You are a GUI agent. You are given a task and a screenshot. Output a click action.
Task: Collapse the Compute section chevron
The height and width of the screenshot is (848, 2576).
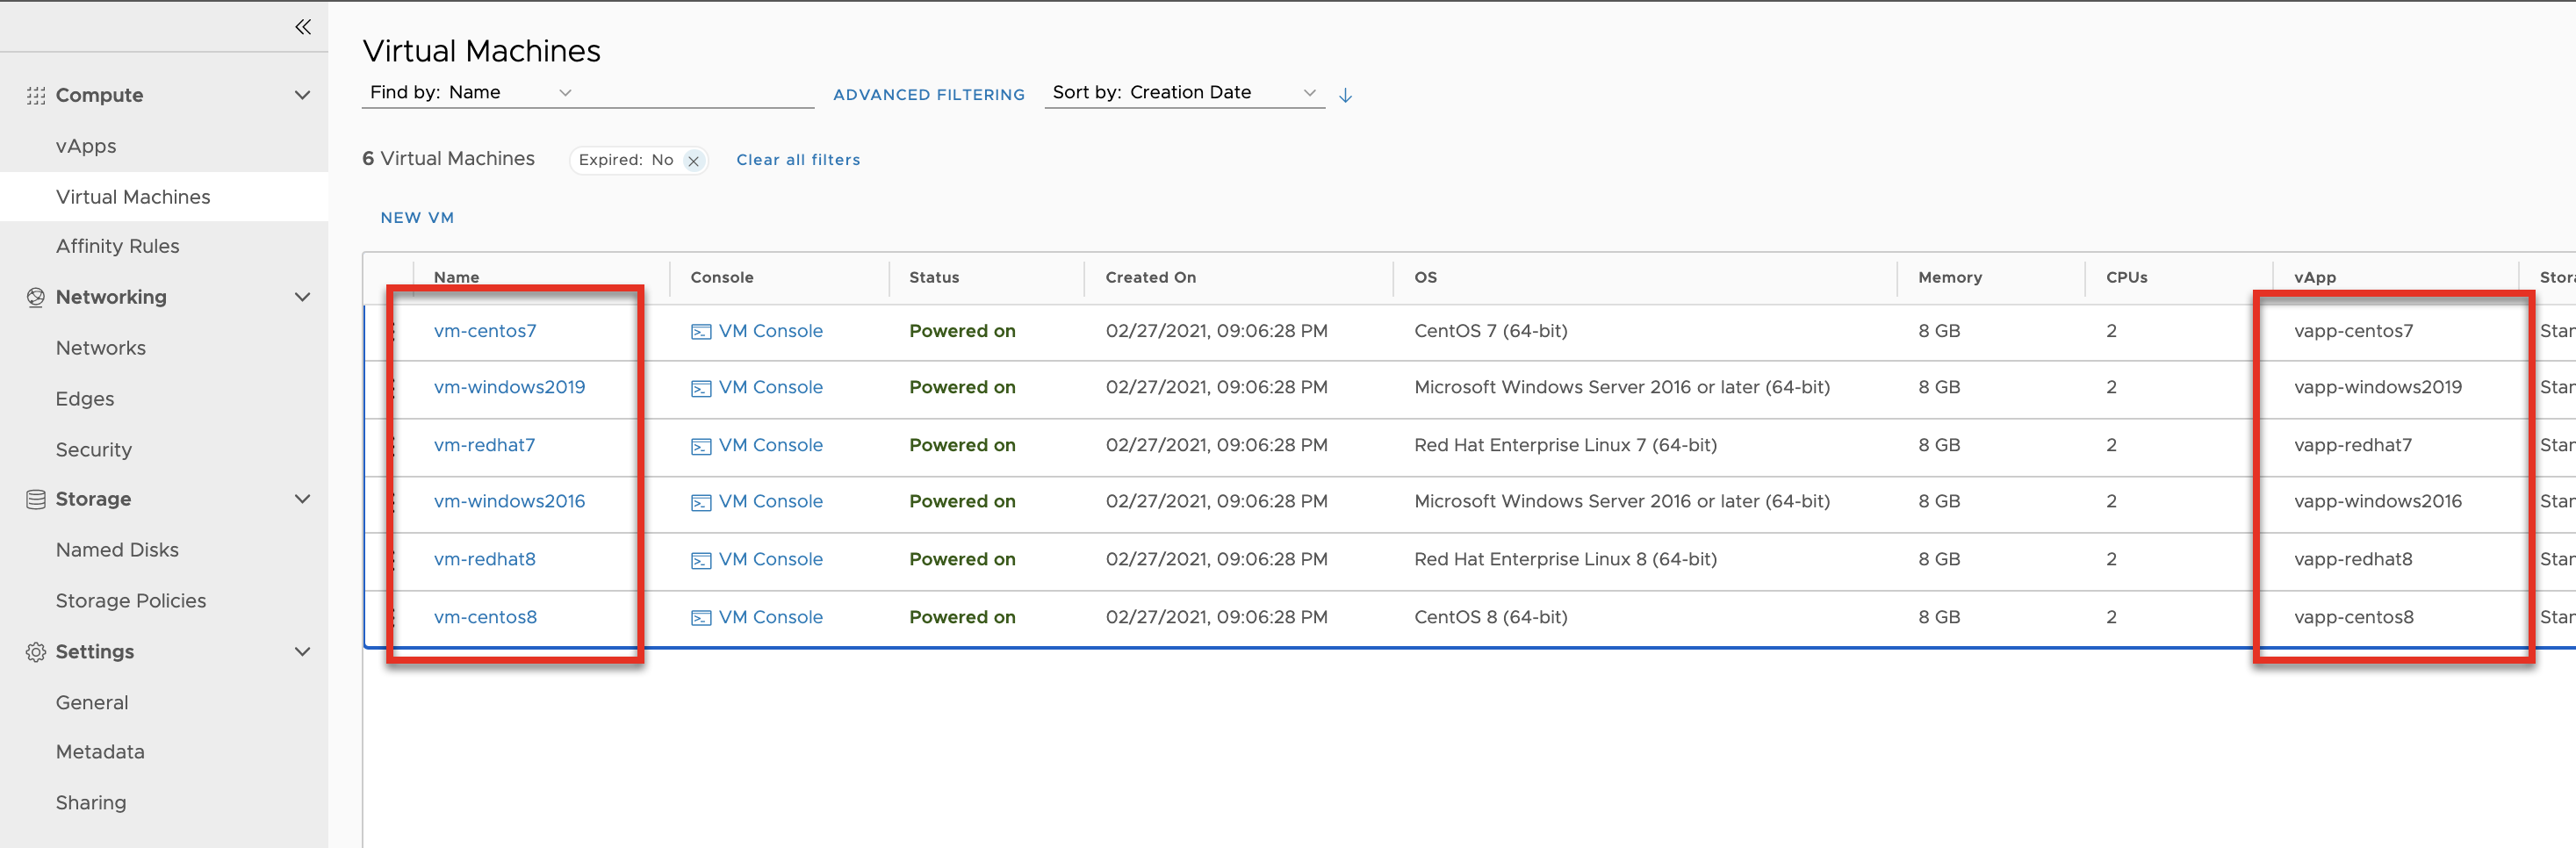302,96
